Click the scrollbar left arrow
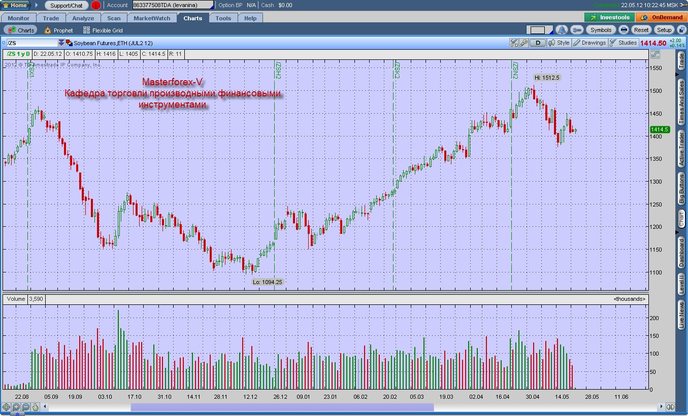Image resolution: width=688 pixels, height=416 pixels. [x=45, y=407]
